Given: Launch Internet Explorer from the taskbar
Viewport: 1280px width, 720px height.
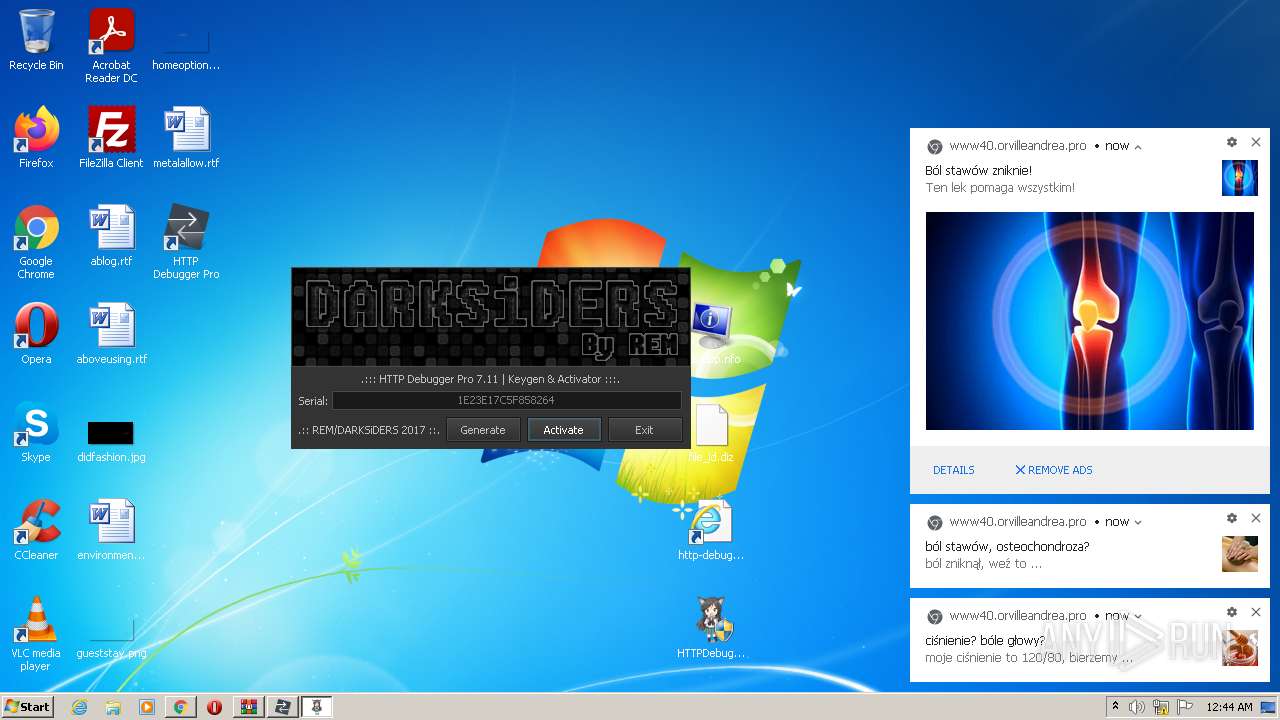Looking at the screenshot, I should pos(79,707).
